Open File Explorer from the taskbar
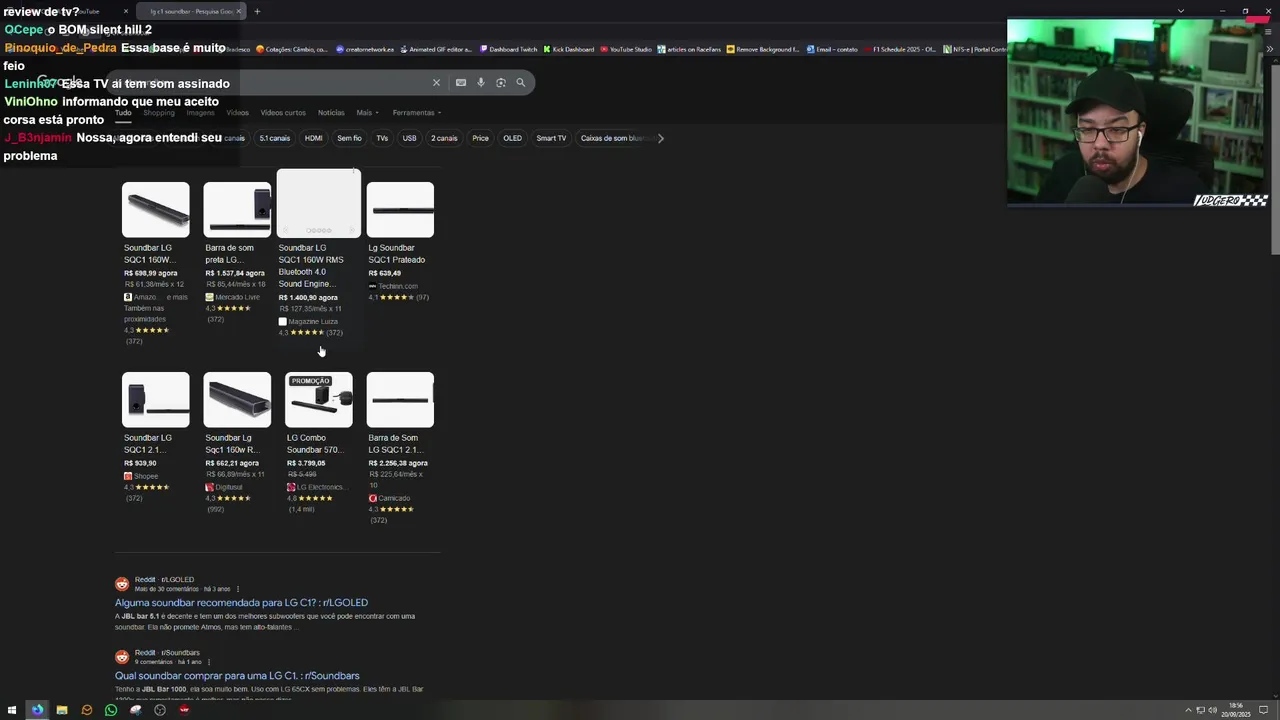1280x720 pixels. pyautogui.click(x=62, y=710)
